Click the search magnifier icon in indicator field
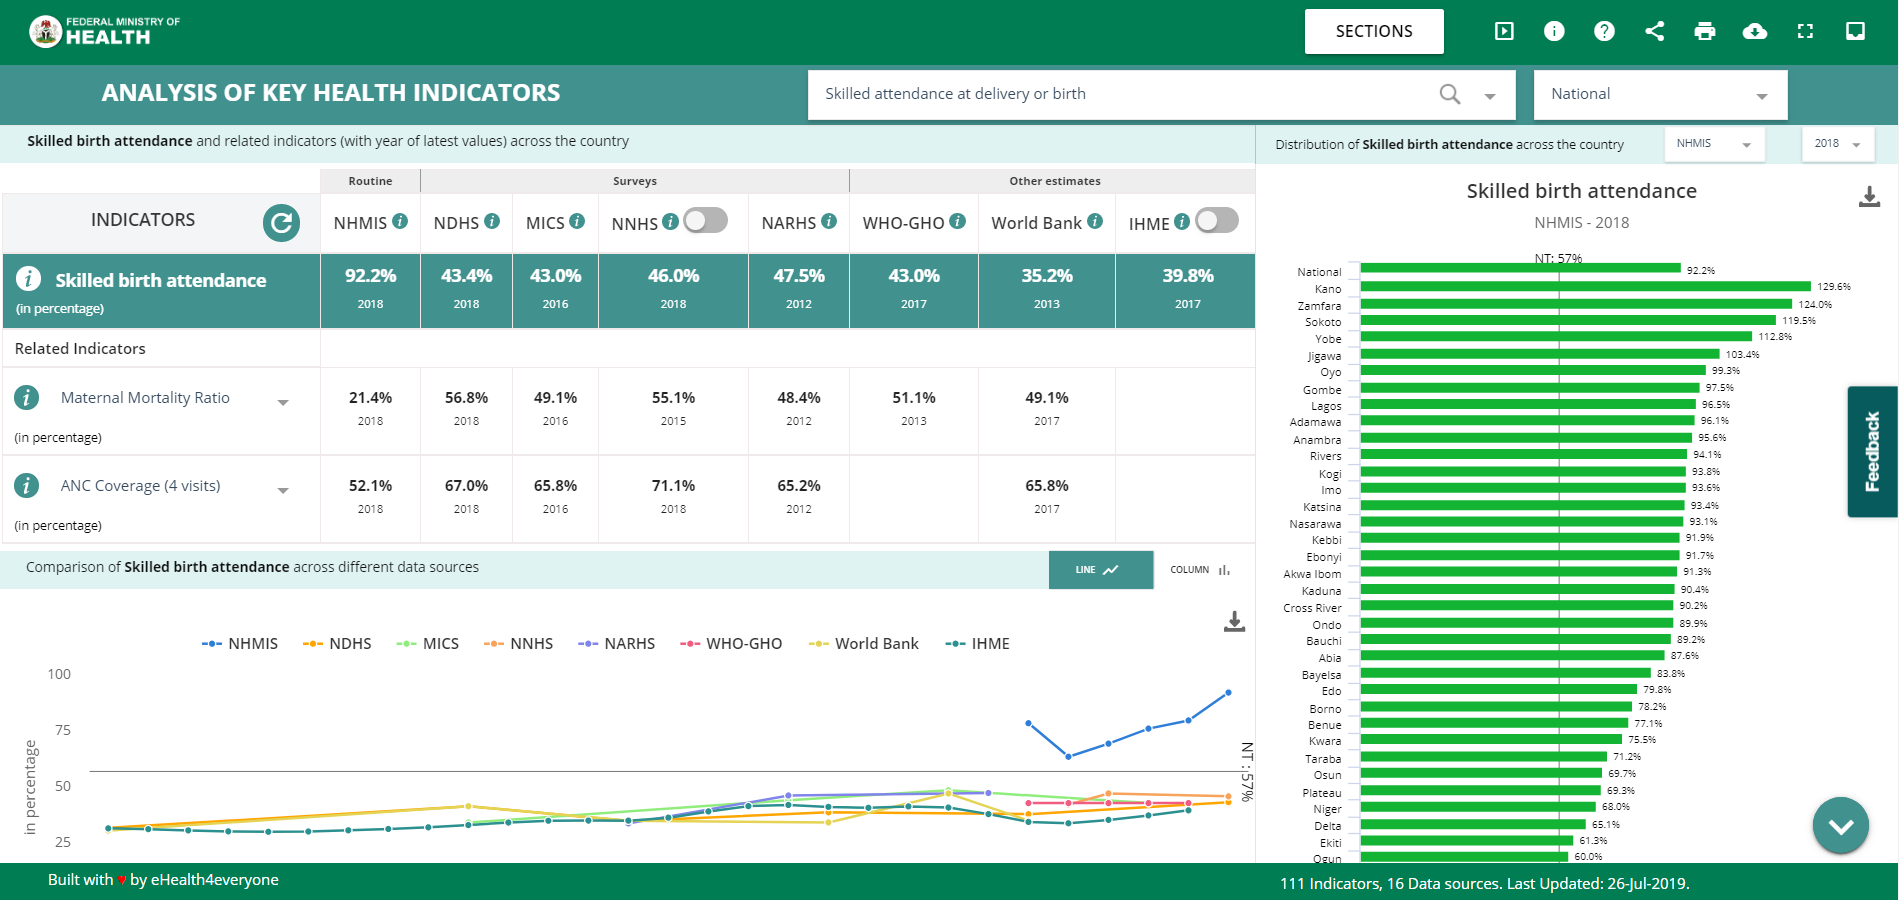 click(1450, 94)
